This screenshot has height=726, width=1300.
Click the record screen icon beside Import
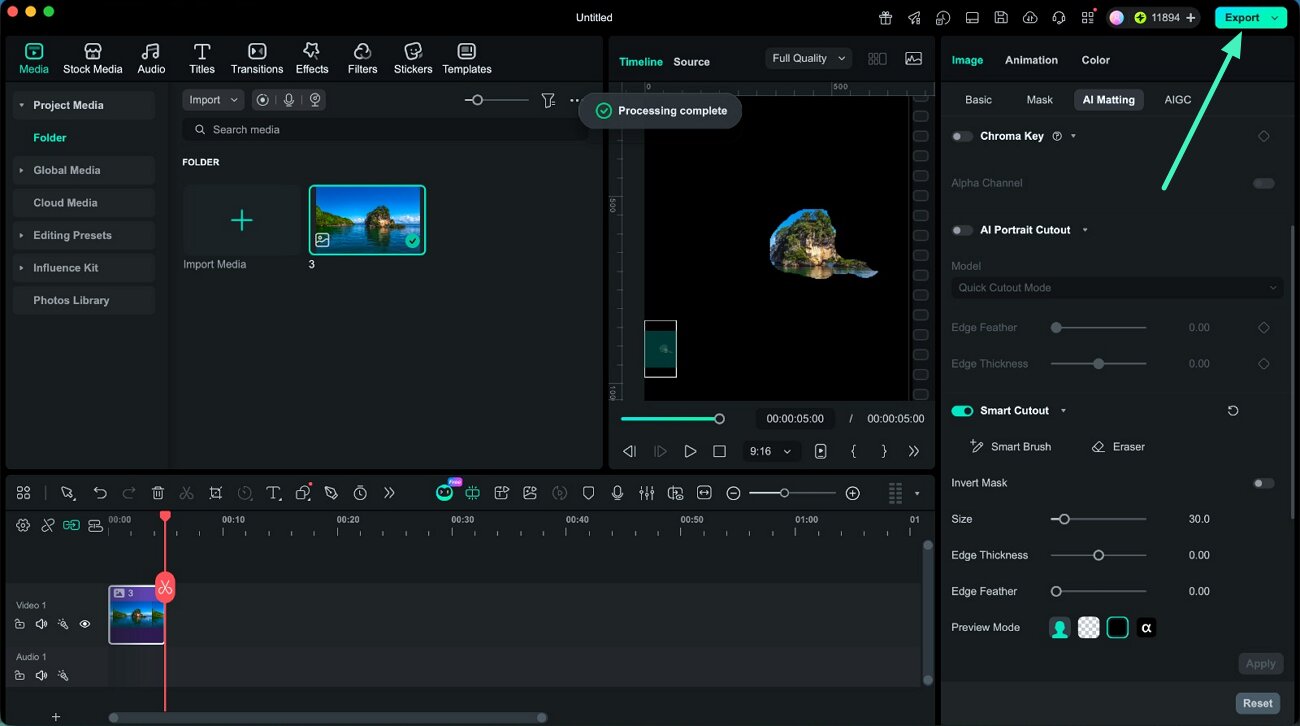[x=262, y=100]
